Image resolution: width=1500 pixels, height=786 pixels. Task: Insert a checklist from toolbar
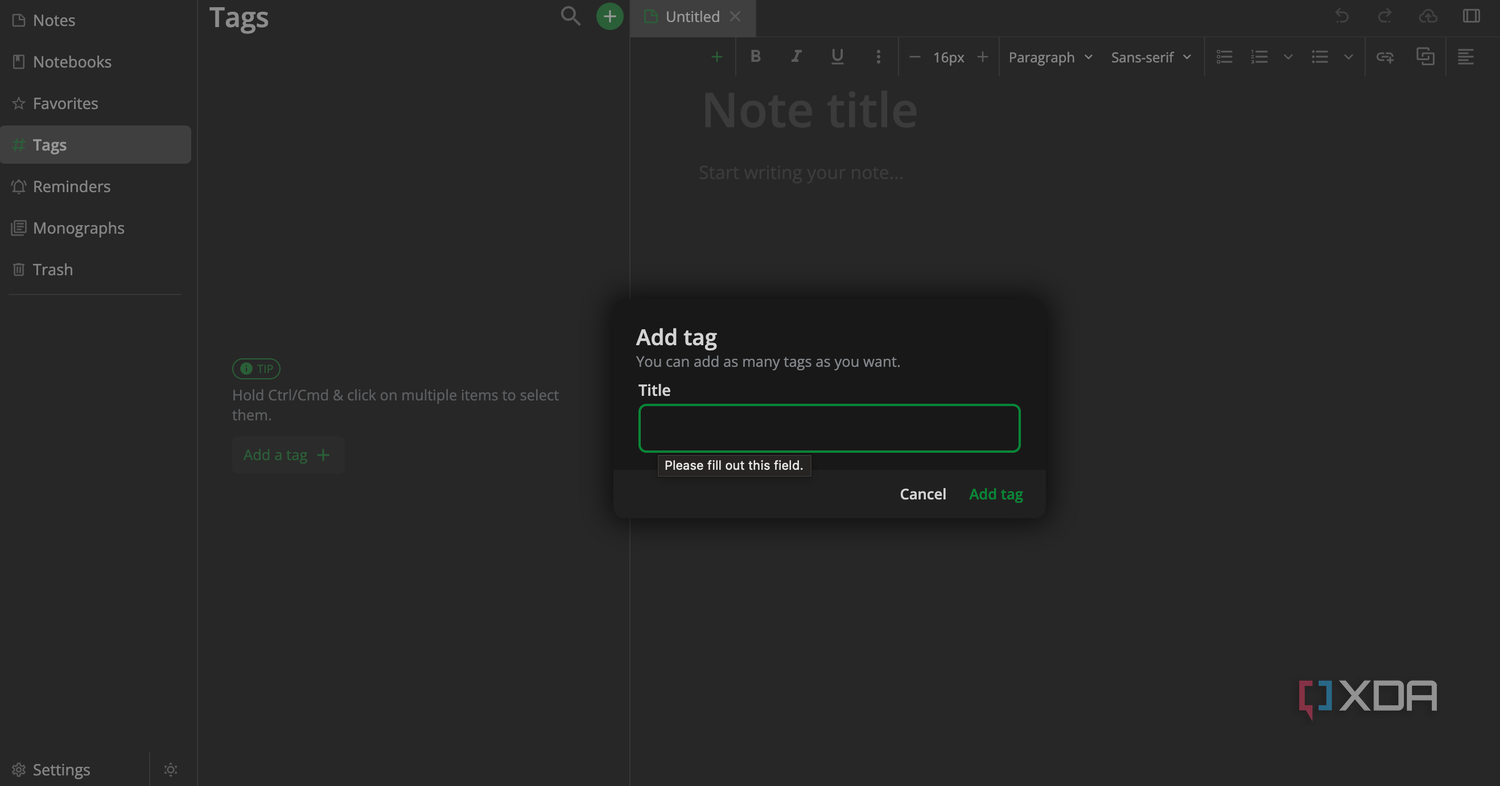(x=1224, y=57)
